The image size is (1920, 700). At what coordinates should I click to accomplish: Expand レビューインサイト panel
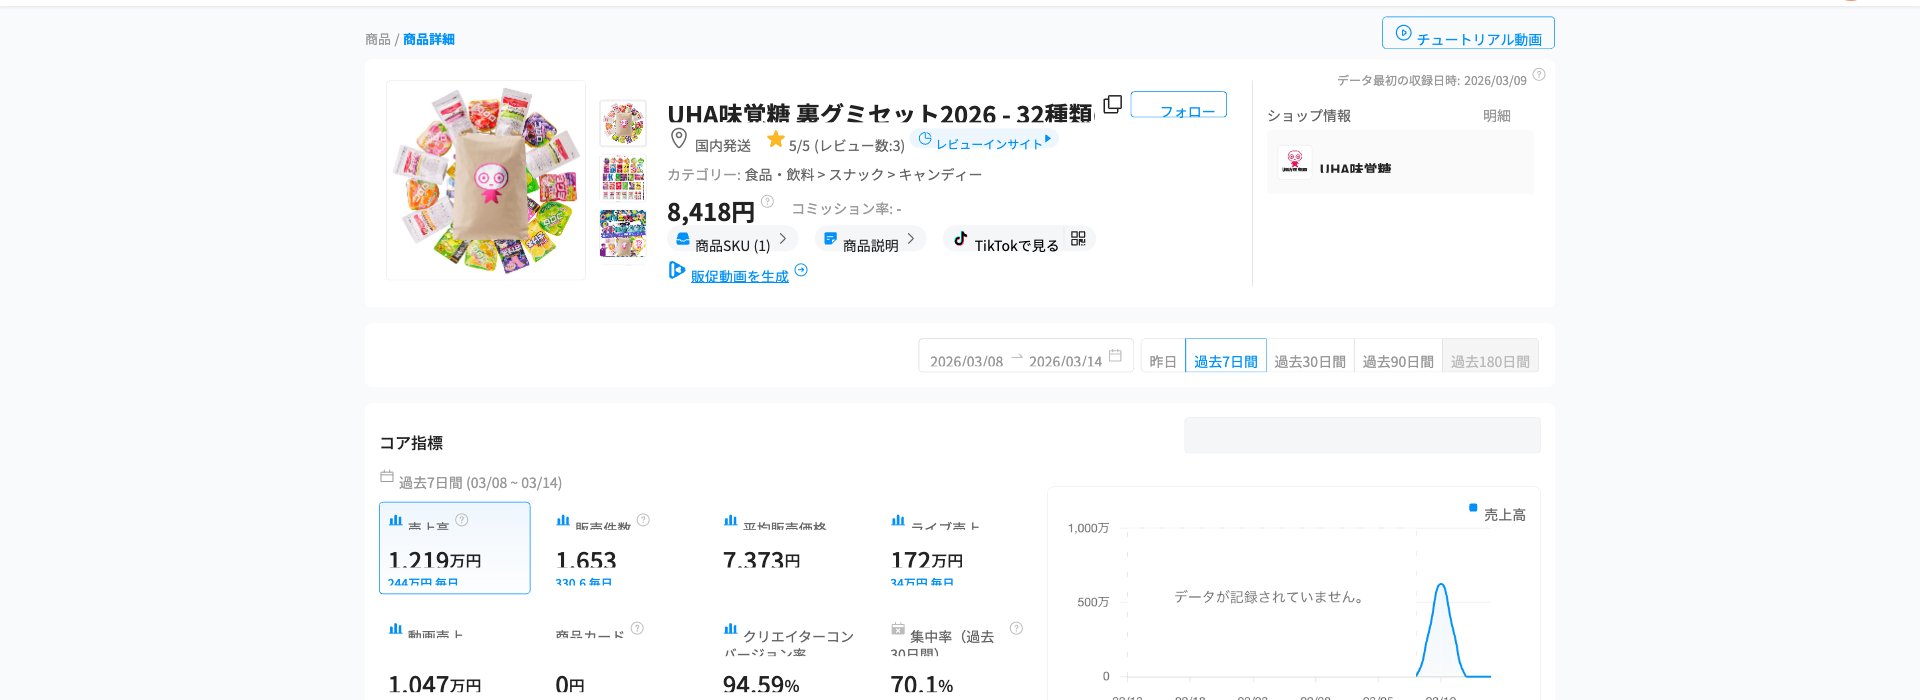984,140
